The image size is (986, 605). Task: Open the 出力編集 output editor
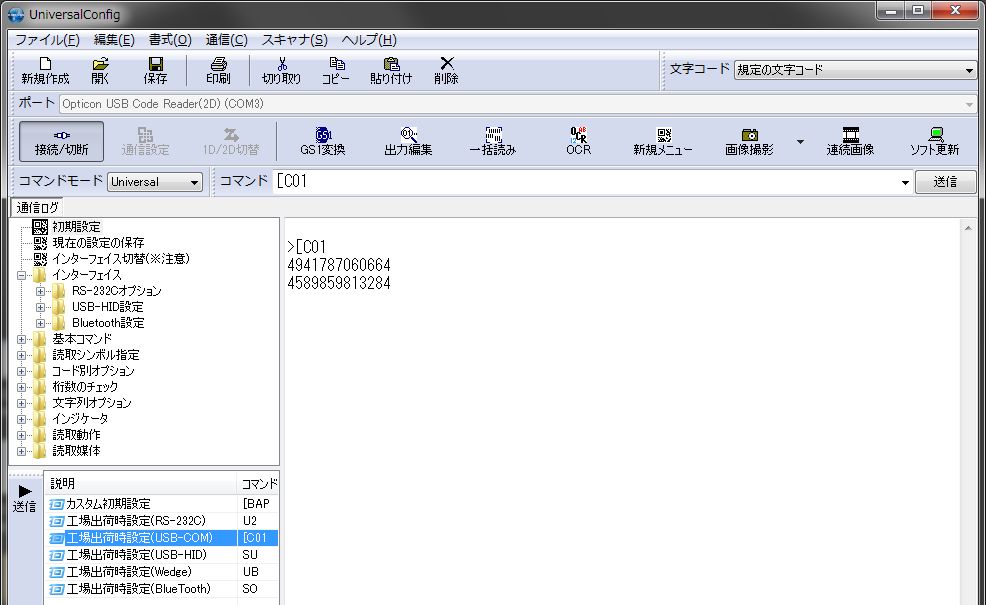(408, 141)
